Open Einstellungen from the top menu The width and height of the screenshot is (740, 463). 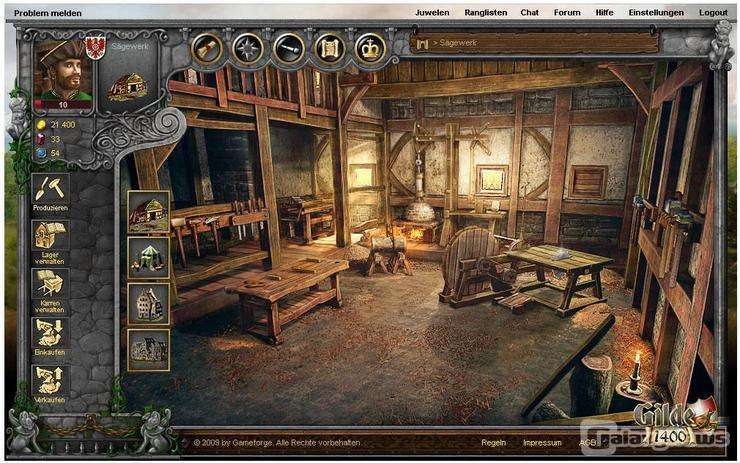(x=656, y=13)
